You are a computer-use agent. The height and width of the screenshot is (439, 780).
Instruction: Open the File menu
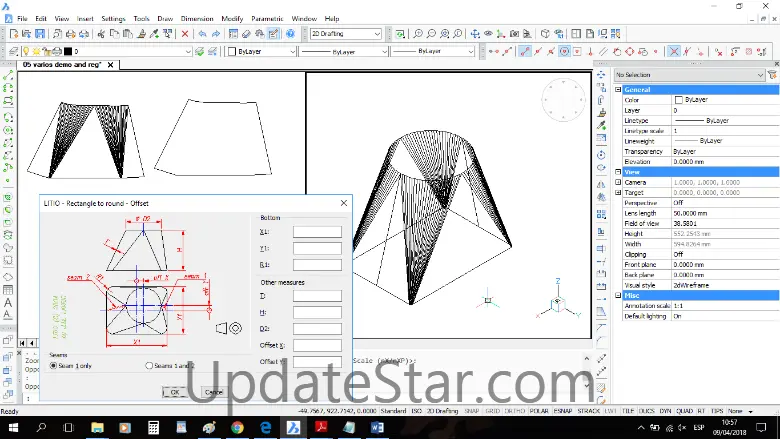[22, 18]
